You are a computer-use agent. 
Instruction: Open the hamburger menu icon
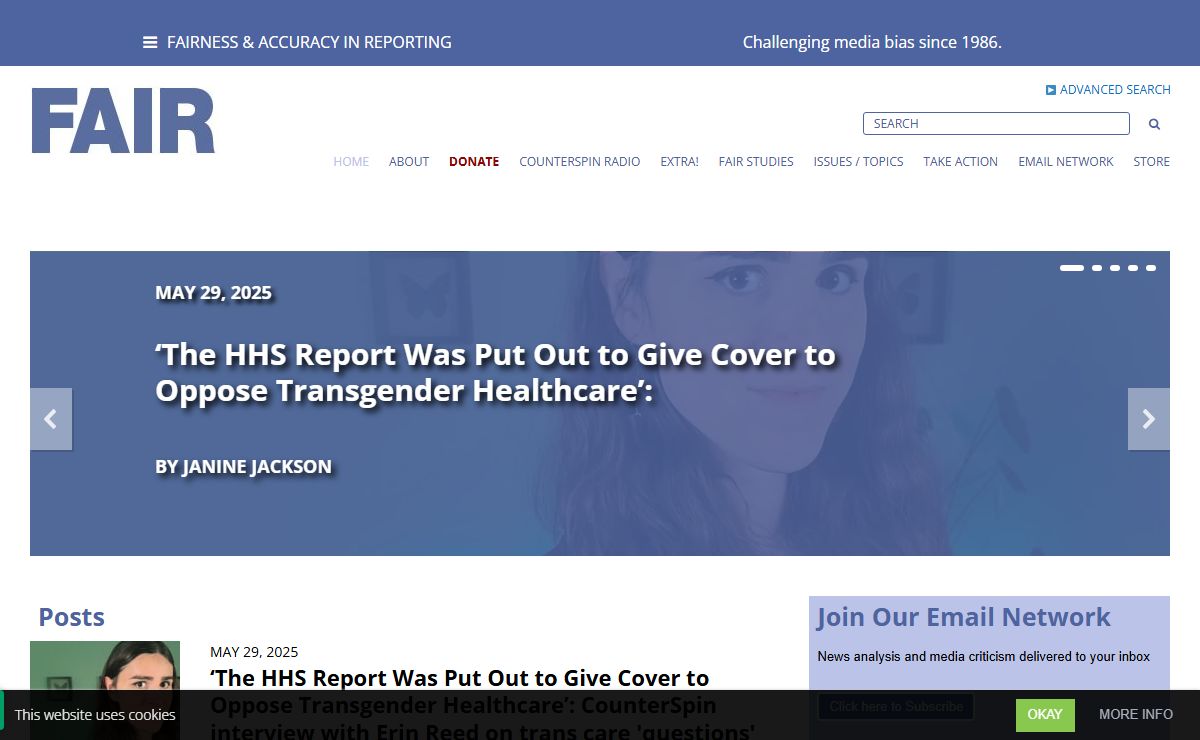coord(150,42)
